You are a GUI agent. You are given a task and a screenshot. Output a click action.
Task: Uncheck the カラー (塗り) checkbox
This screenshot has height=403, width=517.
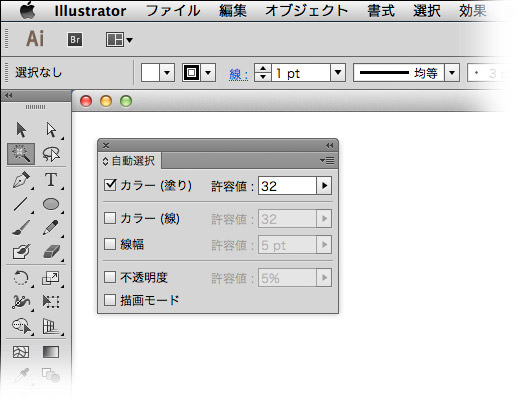(110, 185)
